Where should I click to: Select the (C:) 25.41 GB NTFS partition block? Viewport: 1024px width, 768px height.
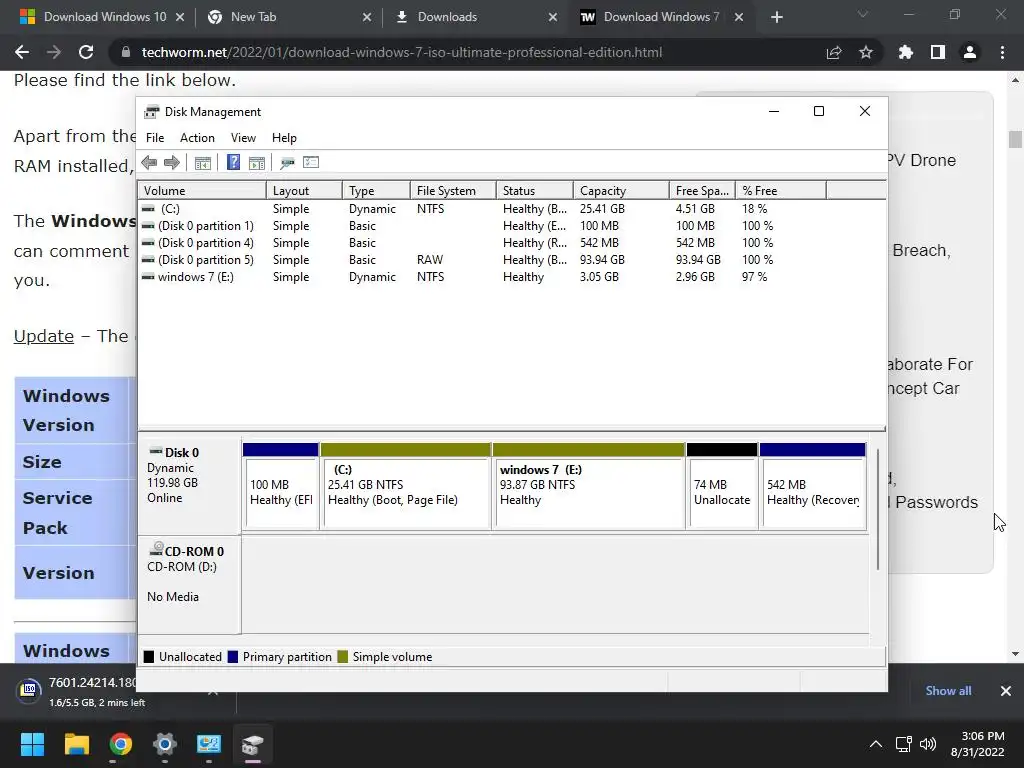[x=406, y=486]
